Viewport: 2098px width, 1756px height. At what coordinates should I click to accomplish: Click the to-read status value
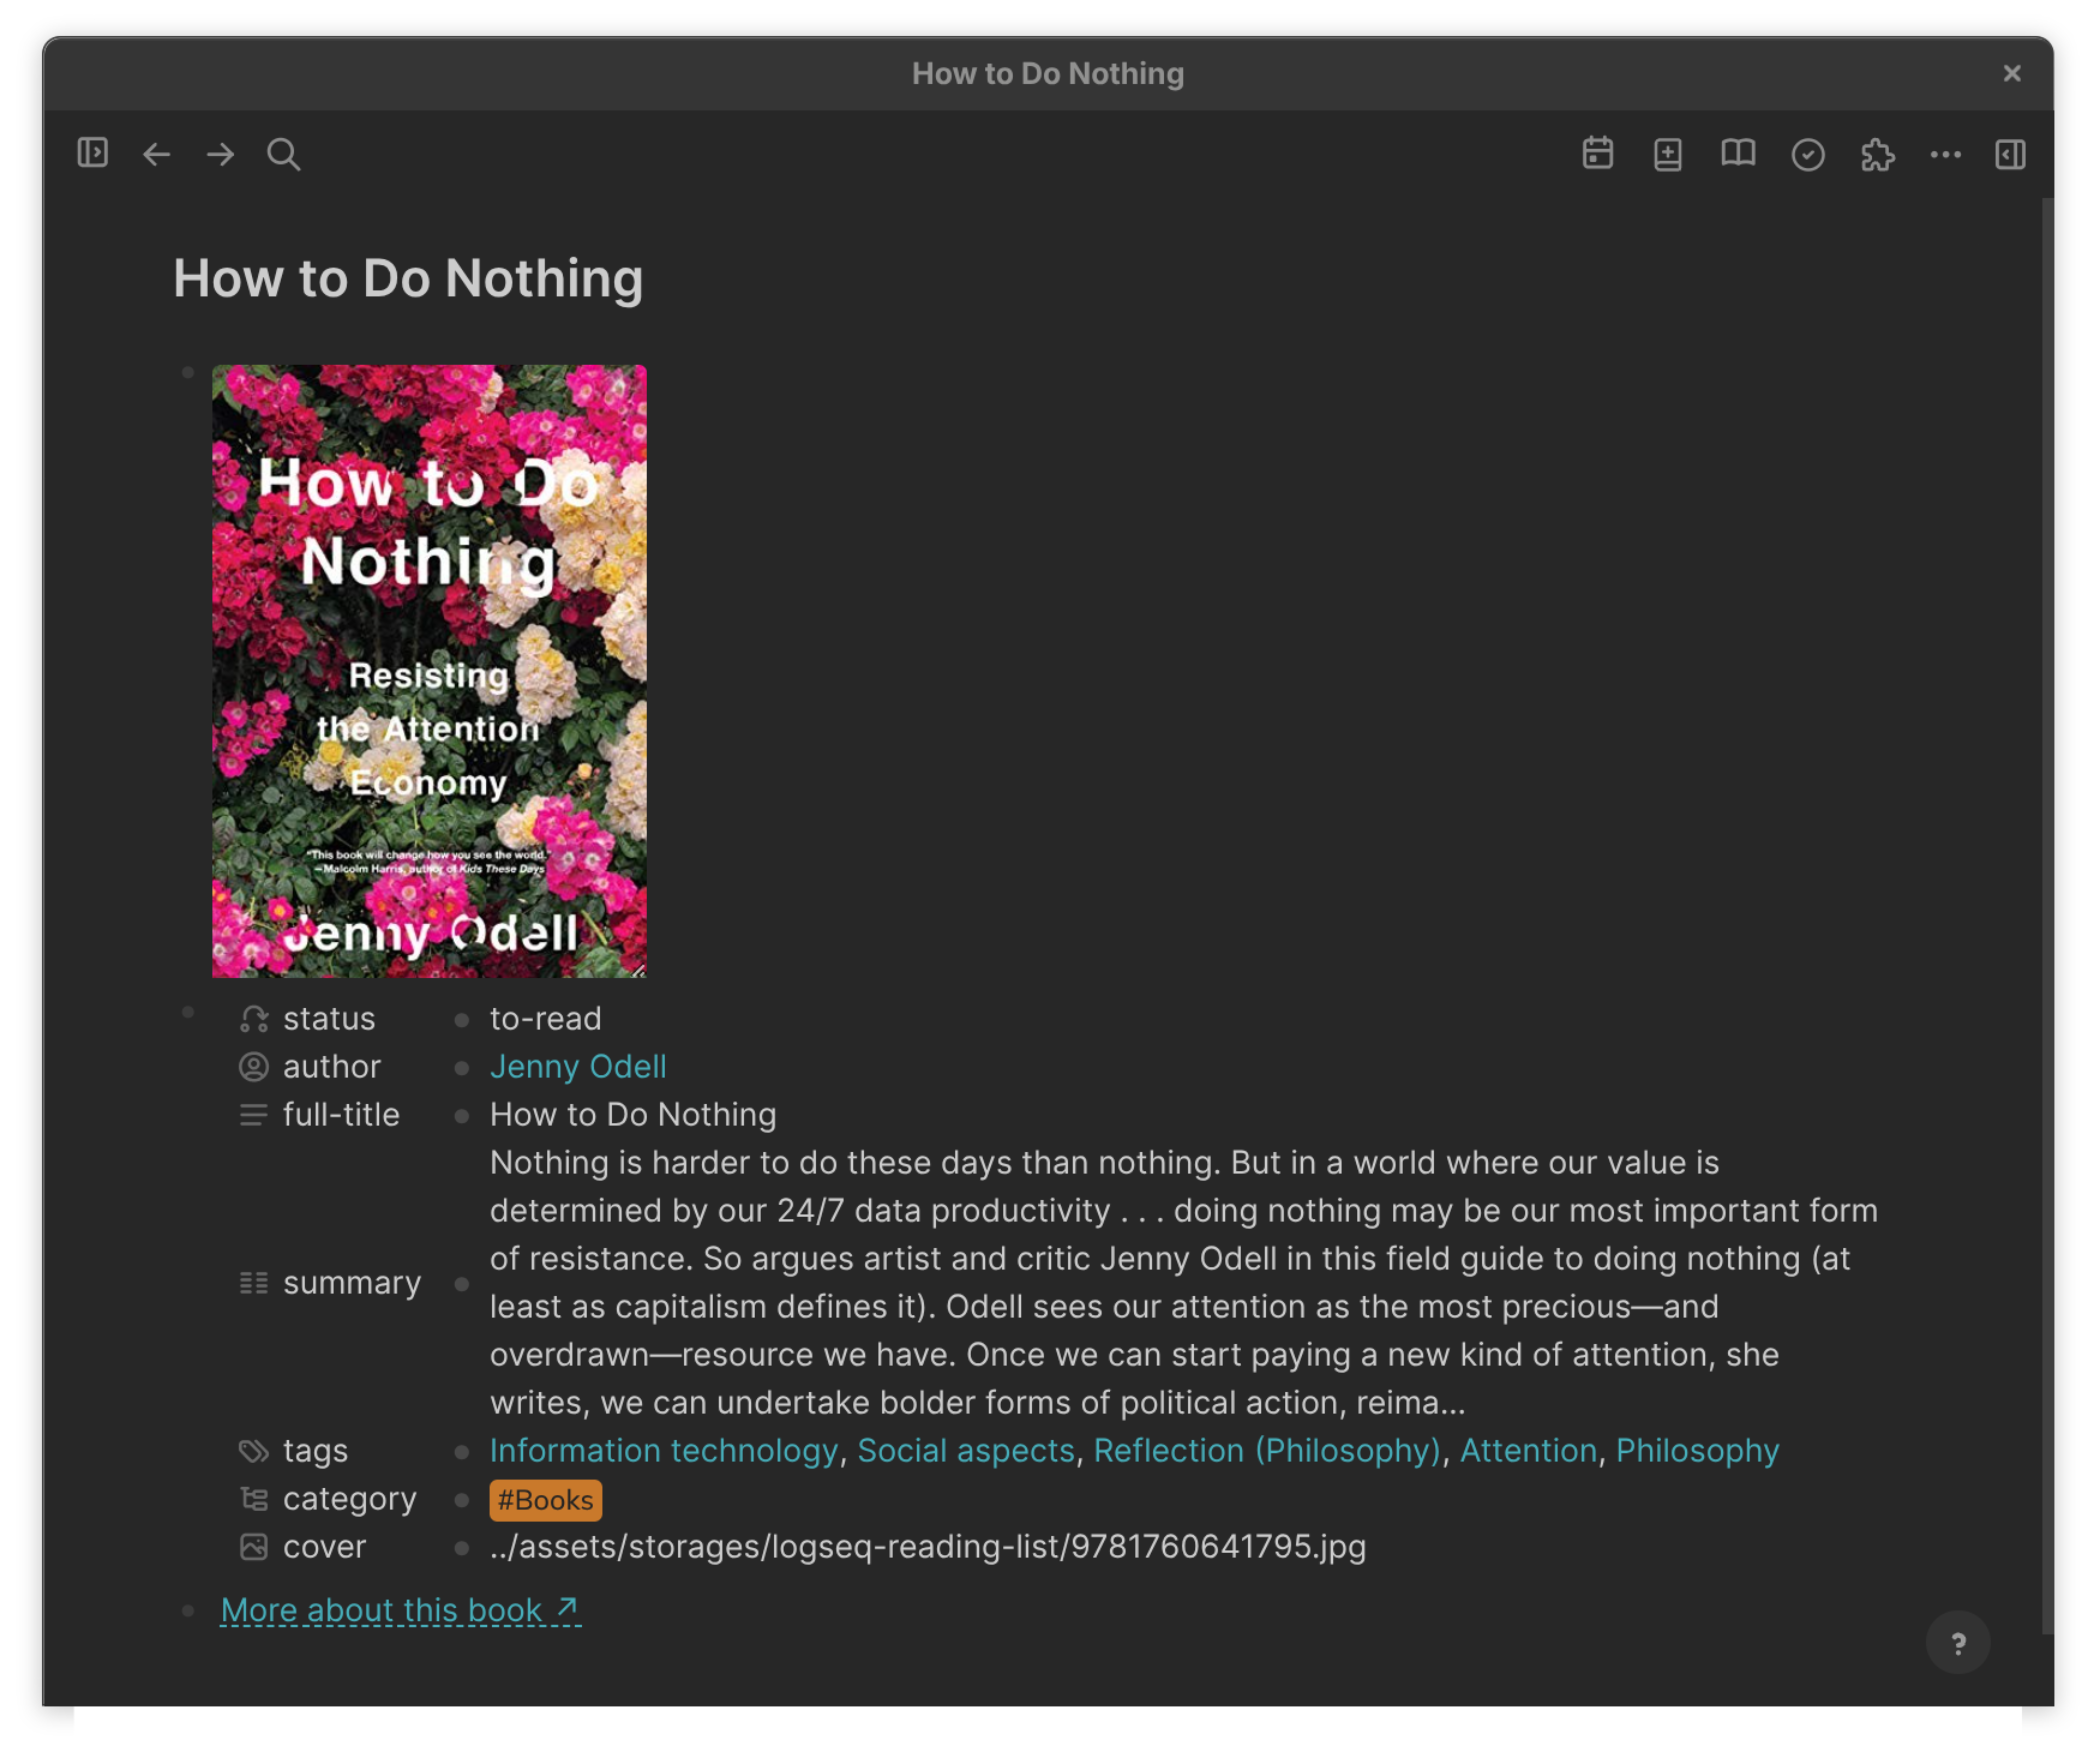545,1018
